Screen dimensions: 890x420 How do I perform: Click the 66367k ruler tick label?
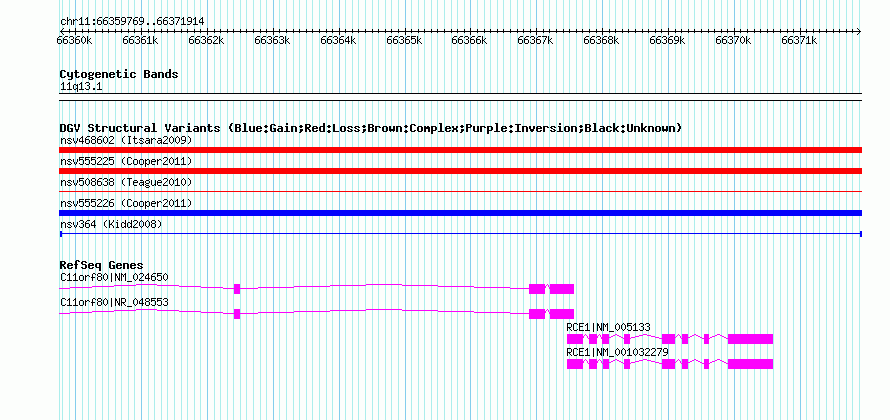(535, 40)
